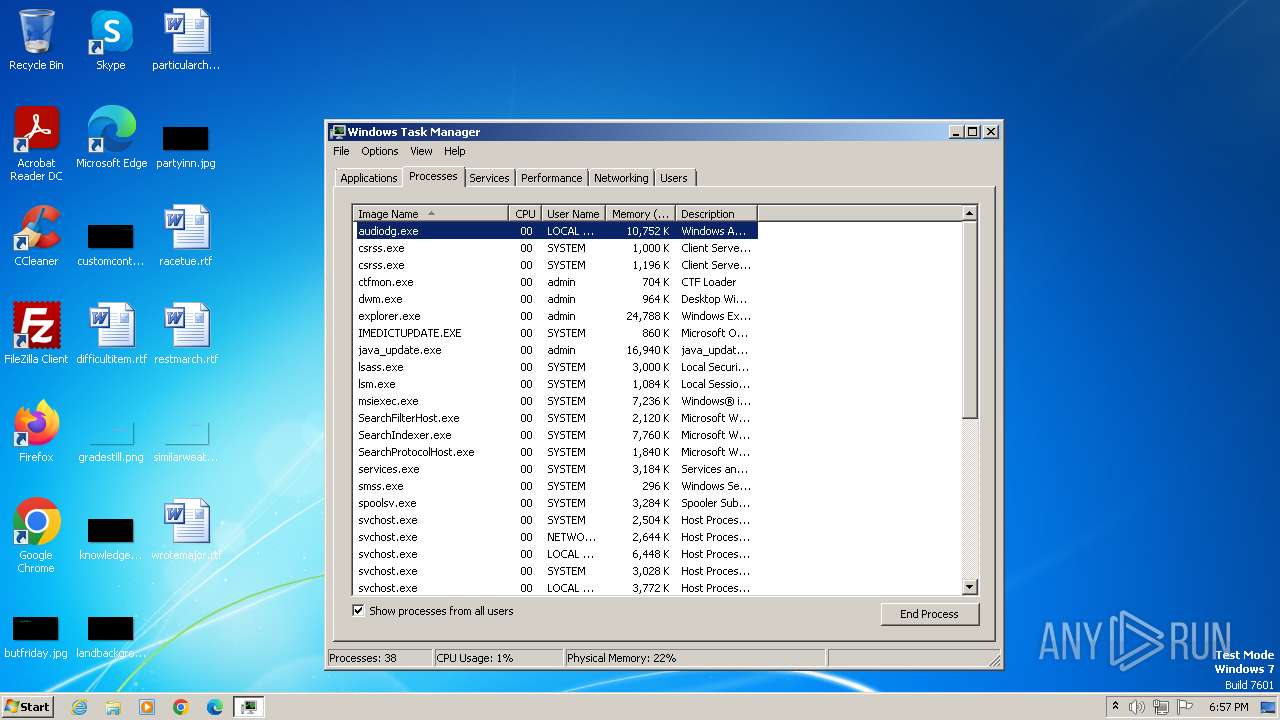
Task: Click the Show desktop button on taskbar
Action: pyautogui.click(x=1269, y=707)
